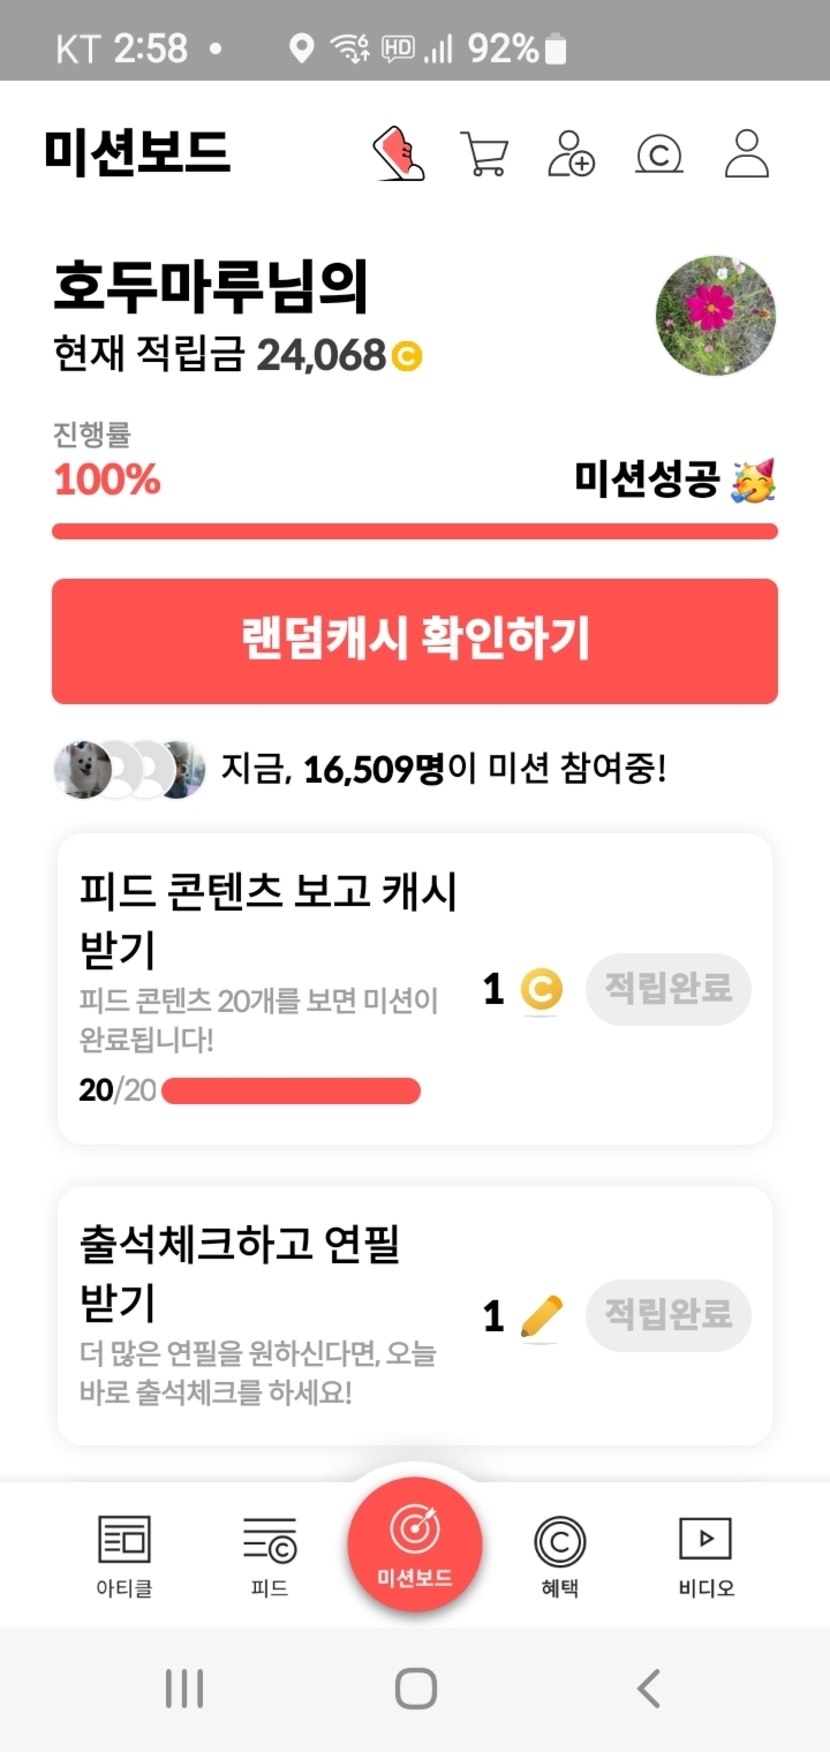The height and width of the screenshot is (1752, 830).
Task: Open my profile page icon
Action: [746, 154]
